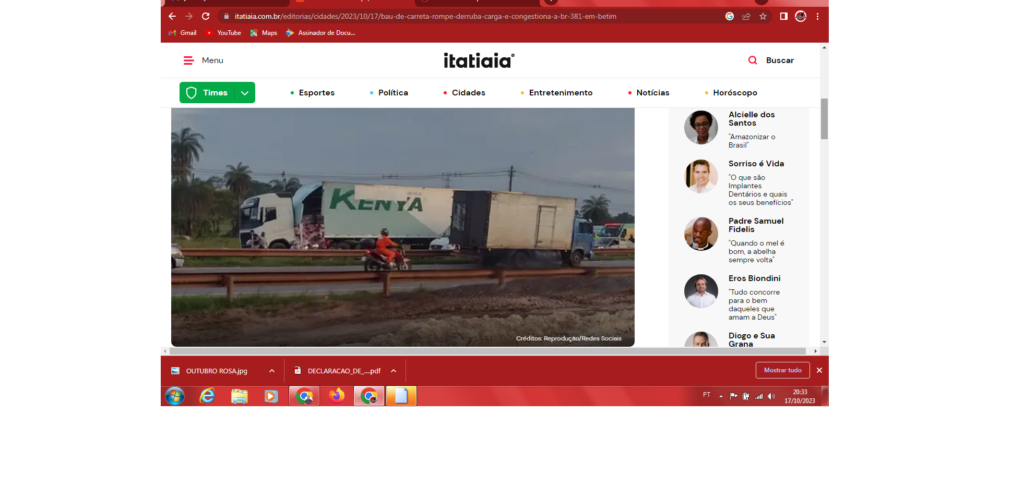
Task: Click the Google icon in address bar
Action: pyautogui.click(x=729, y=16)
